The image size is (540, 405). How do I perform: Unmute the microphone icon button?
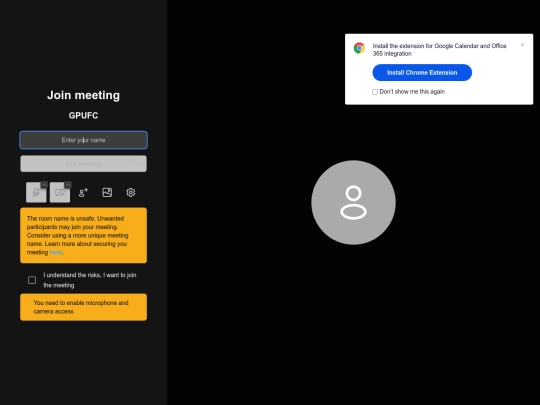click(x=36, y=193)
